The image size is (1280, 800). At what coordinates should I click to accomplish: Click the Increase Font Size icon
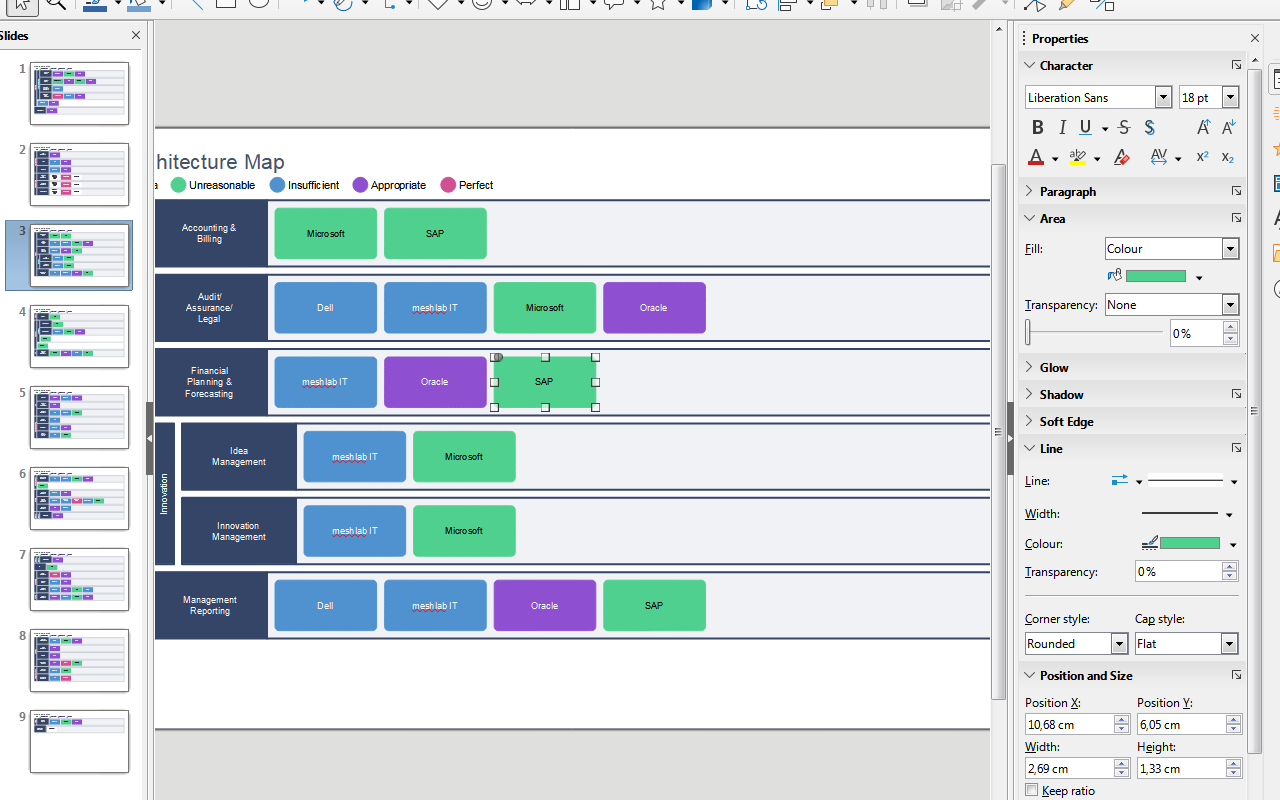(x=1203, y=128)
